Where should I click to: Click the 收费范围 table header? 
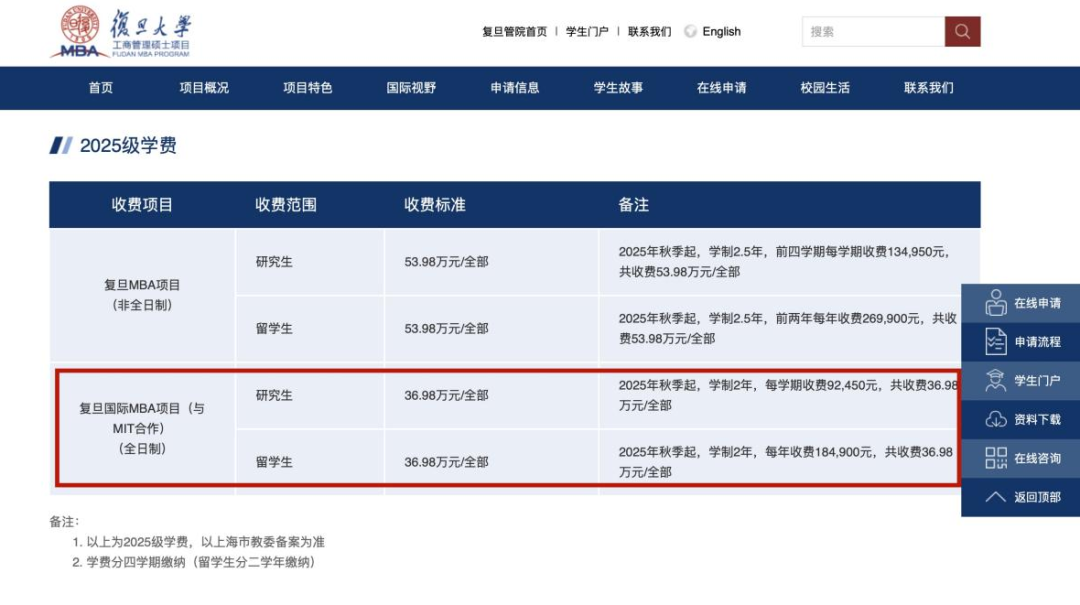point(286,205)
